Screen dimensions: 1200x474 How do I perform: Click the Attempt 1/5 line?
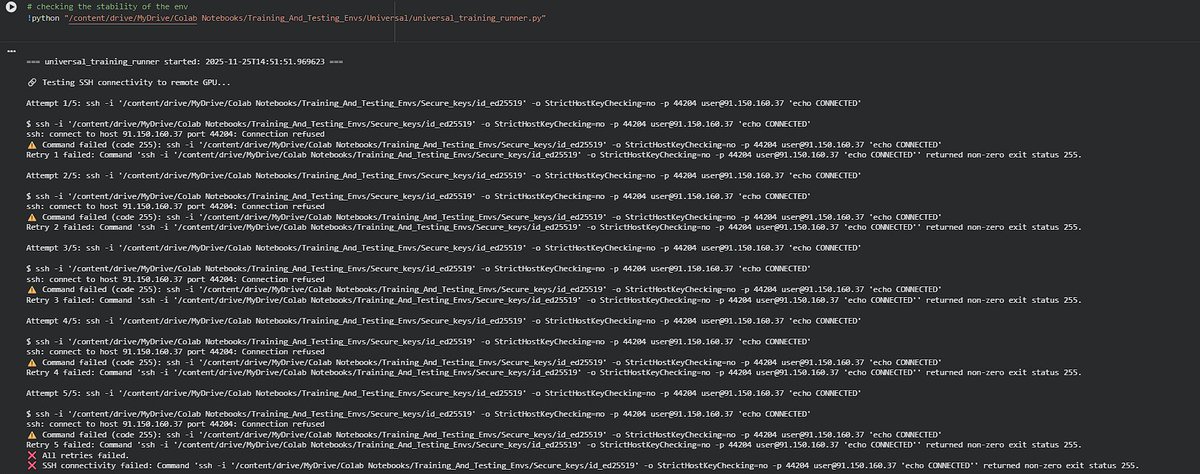coord(443,103)
